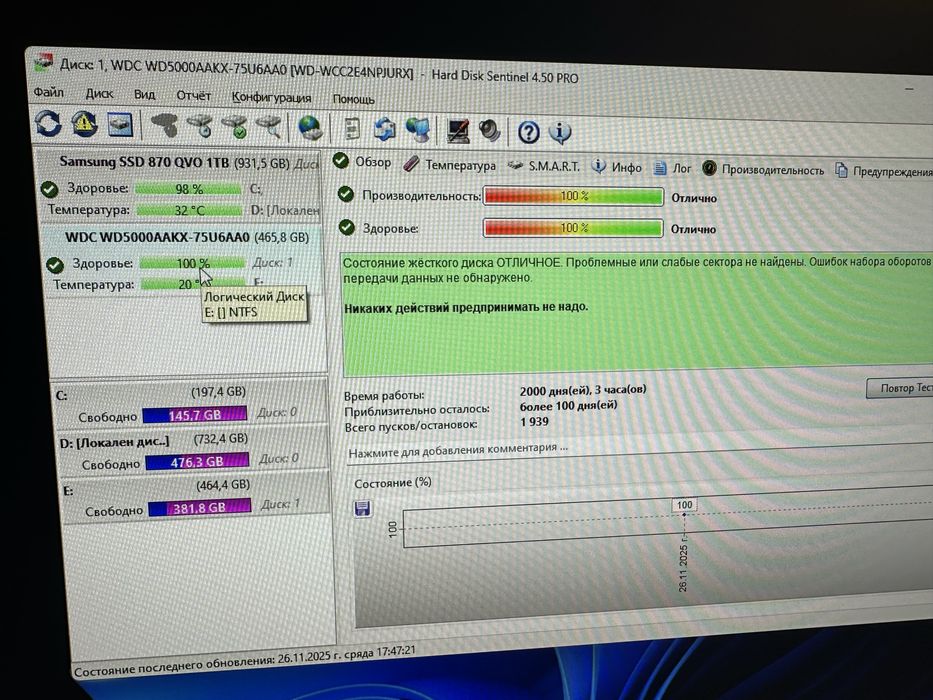The image size is (933, 700).
Task: Select the E: partition row (464,4 GB)
Action: coord(196,496)
